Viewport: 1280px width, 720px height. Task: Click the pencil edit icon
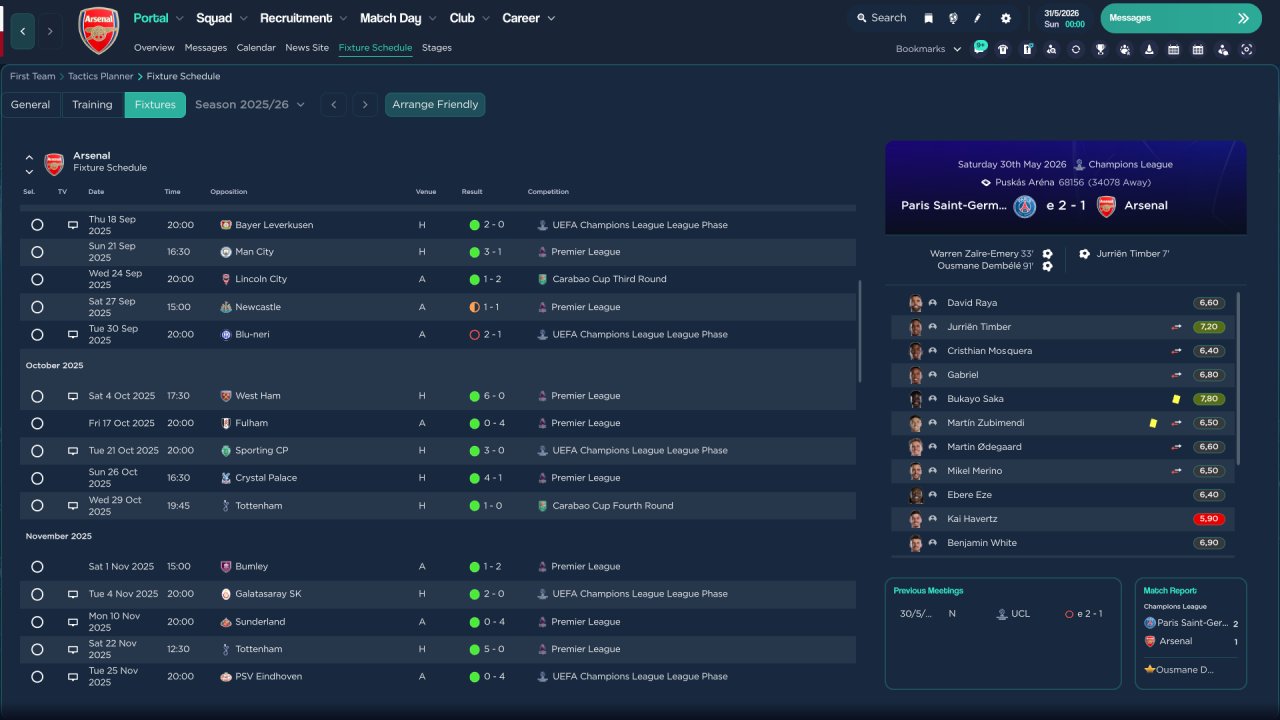(978, 18)
